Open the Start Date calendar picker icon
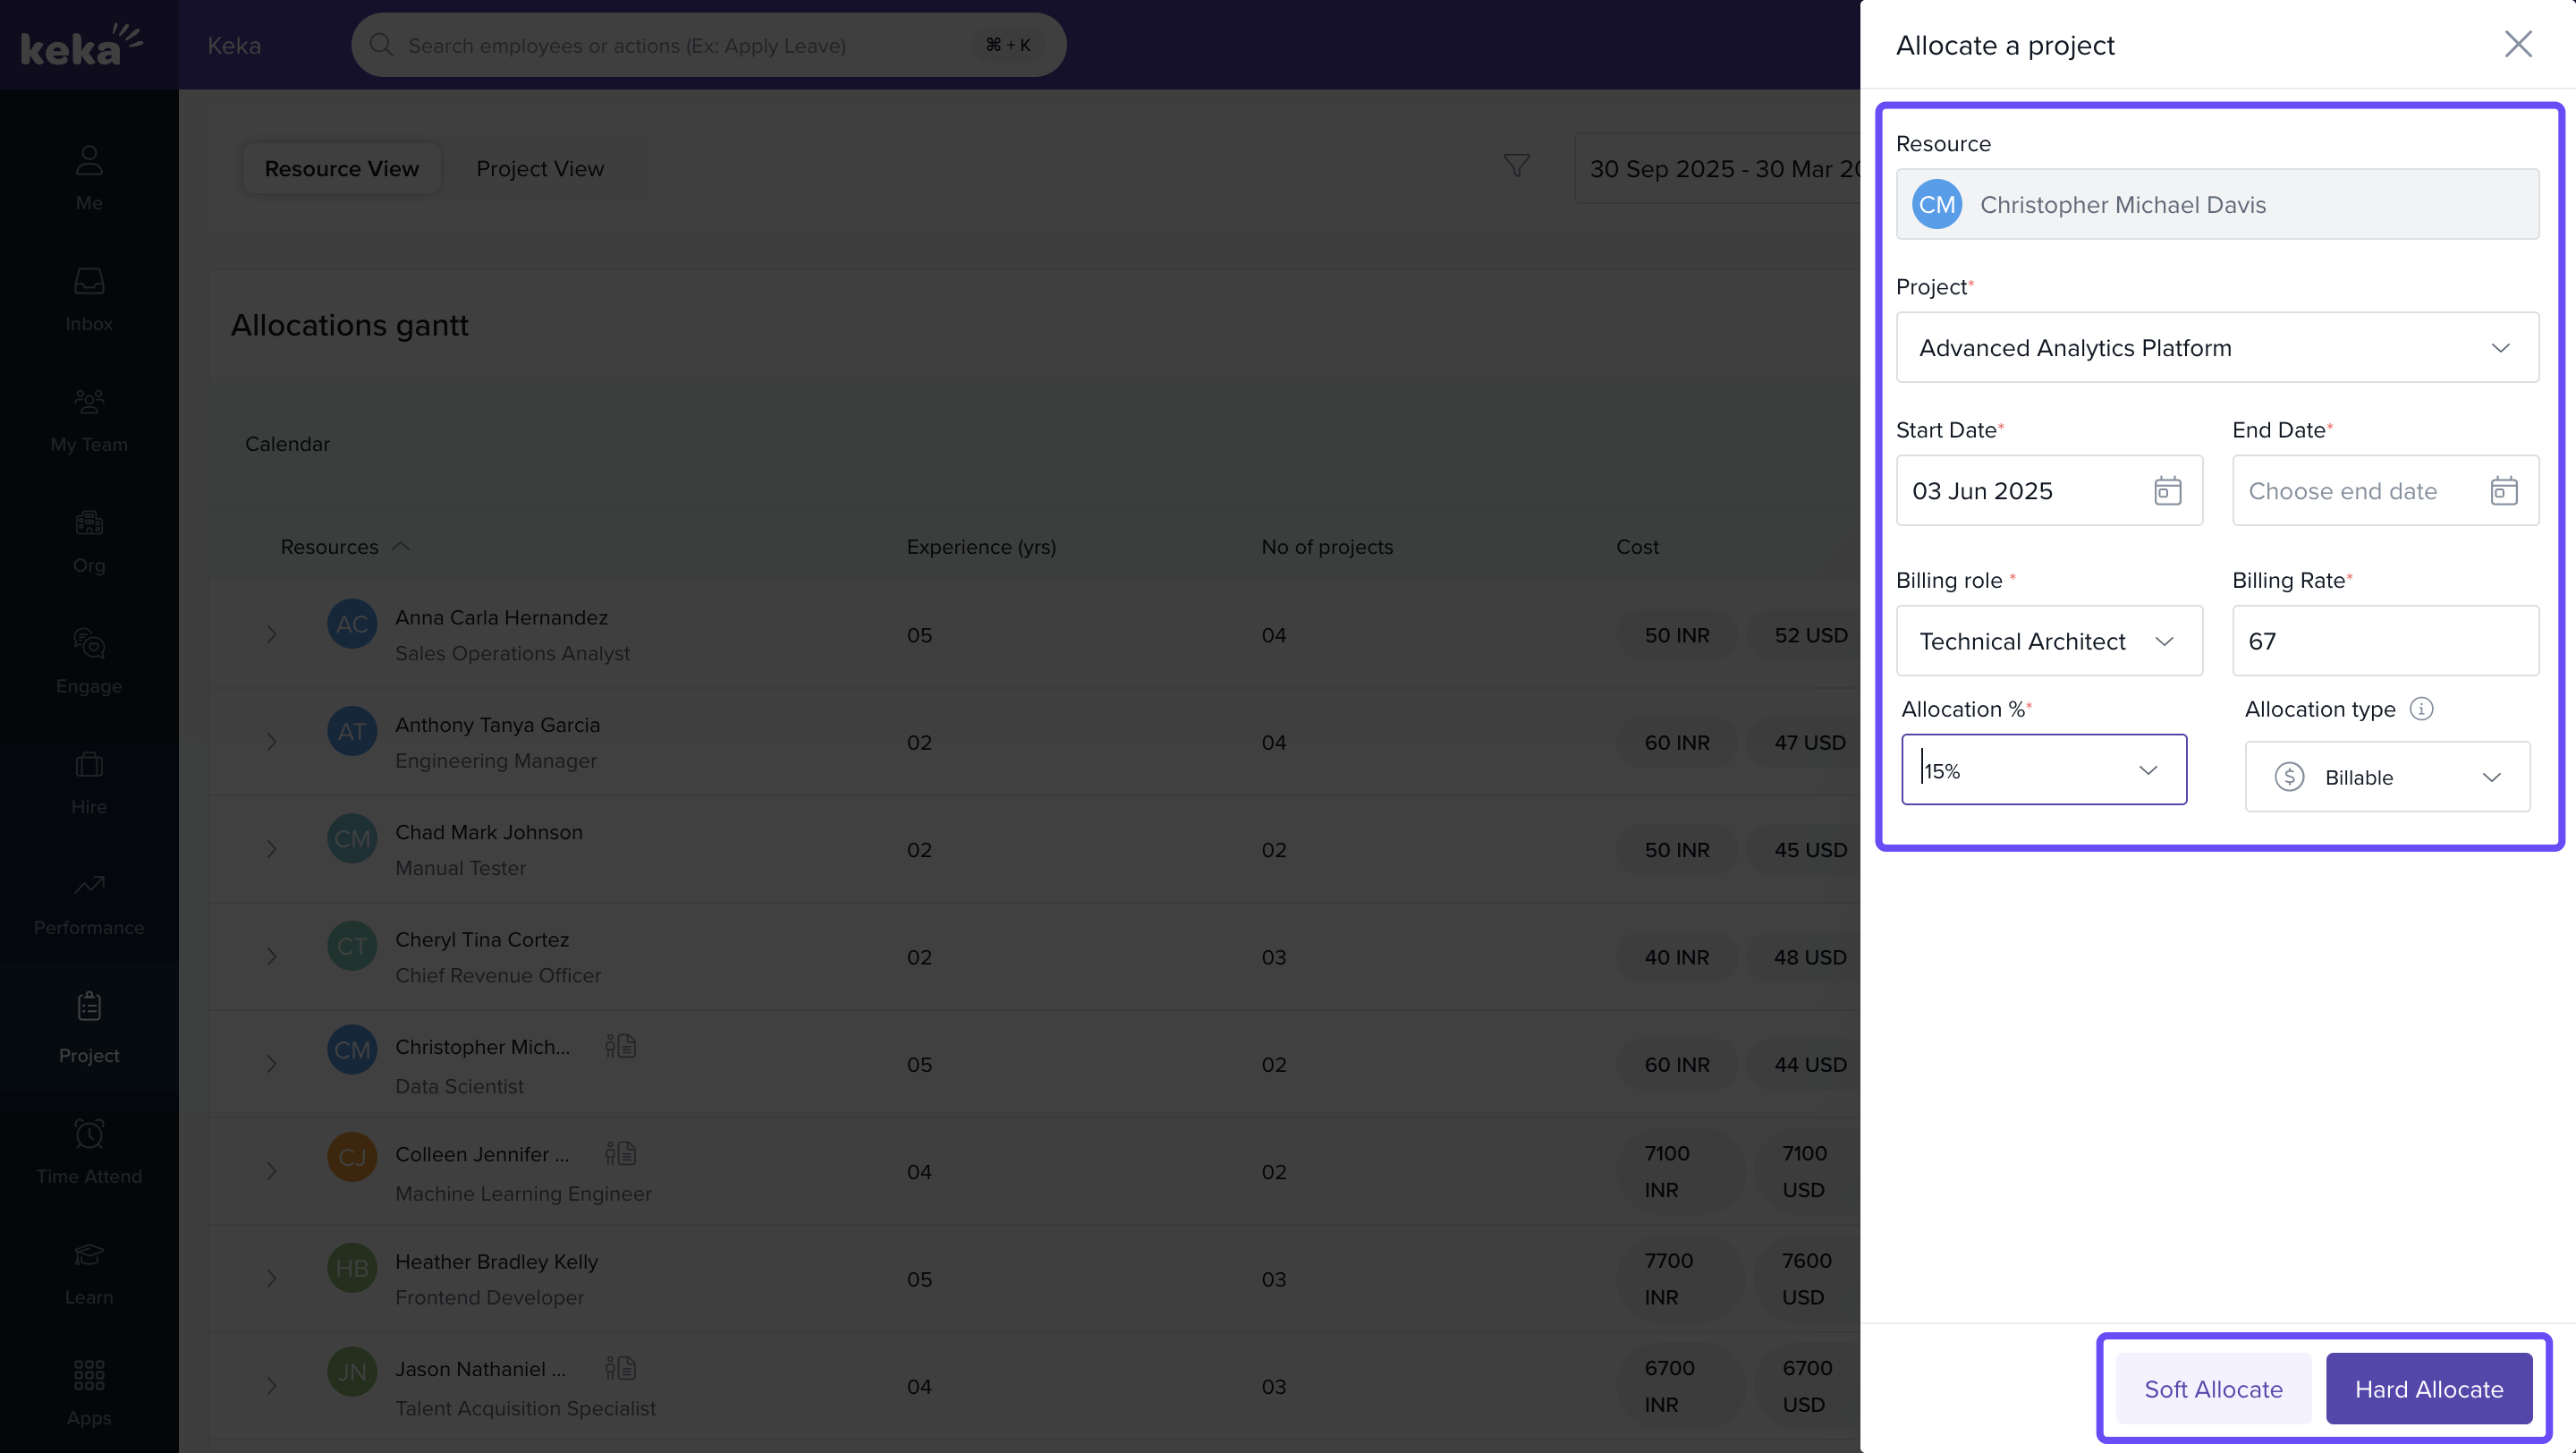2576x1453 pixels. coord(2167,491)
